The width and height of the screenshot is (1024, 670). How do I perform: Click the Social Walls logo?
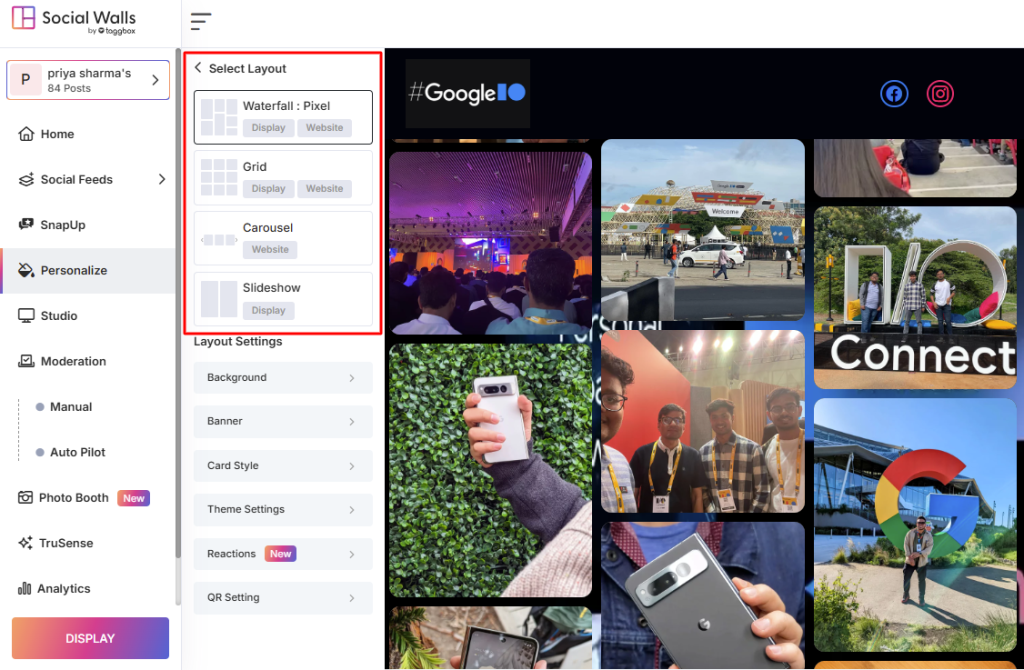(x=75, y=21)
